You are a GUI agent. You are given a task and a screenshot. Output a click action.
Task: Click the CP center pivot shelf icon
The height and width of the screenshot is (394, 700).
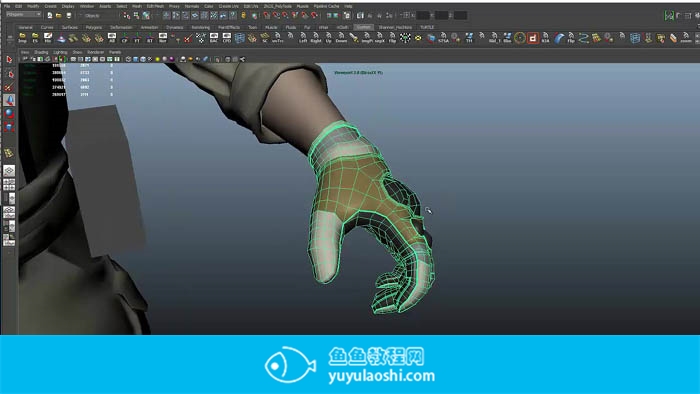(x=125, y=38)
